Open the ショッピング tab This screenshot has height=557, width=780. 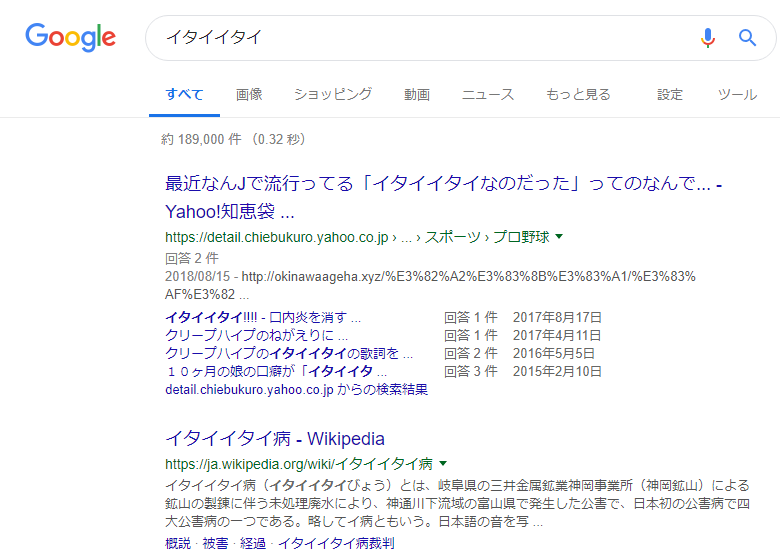pyautogui.click(x=333, y=94)
